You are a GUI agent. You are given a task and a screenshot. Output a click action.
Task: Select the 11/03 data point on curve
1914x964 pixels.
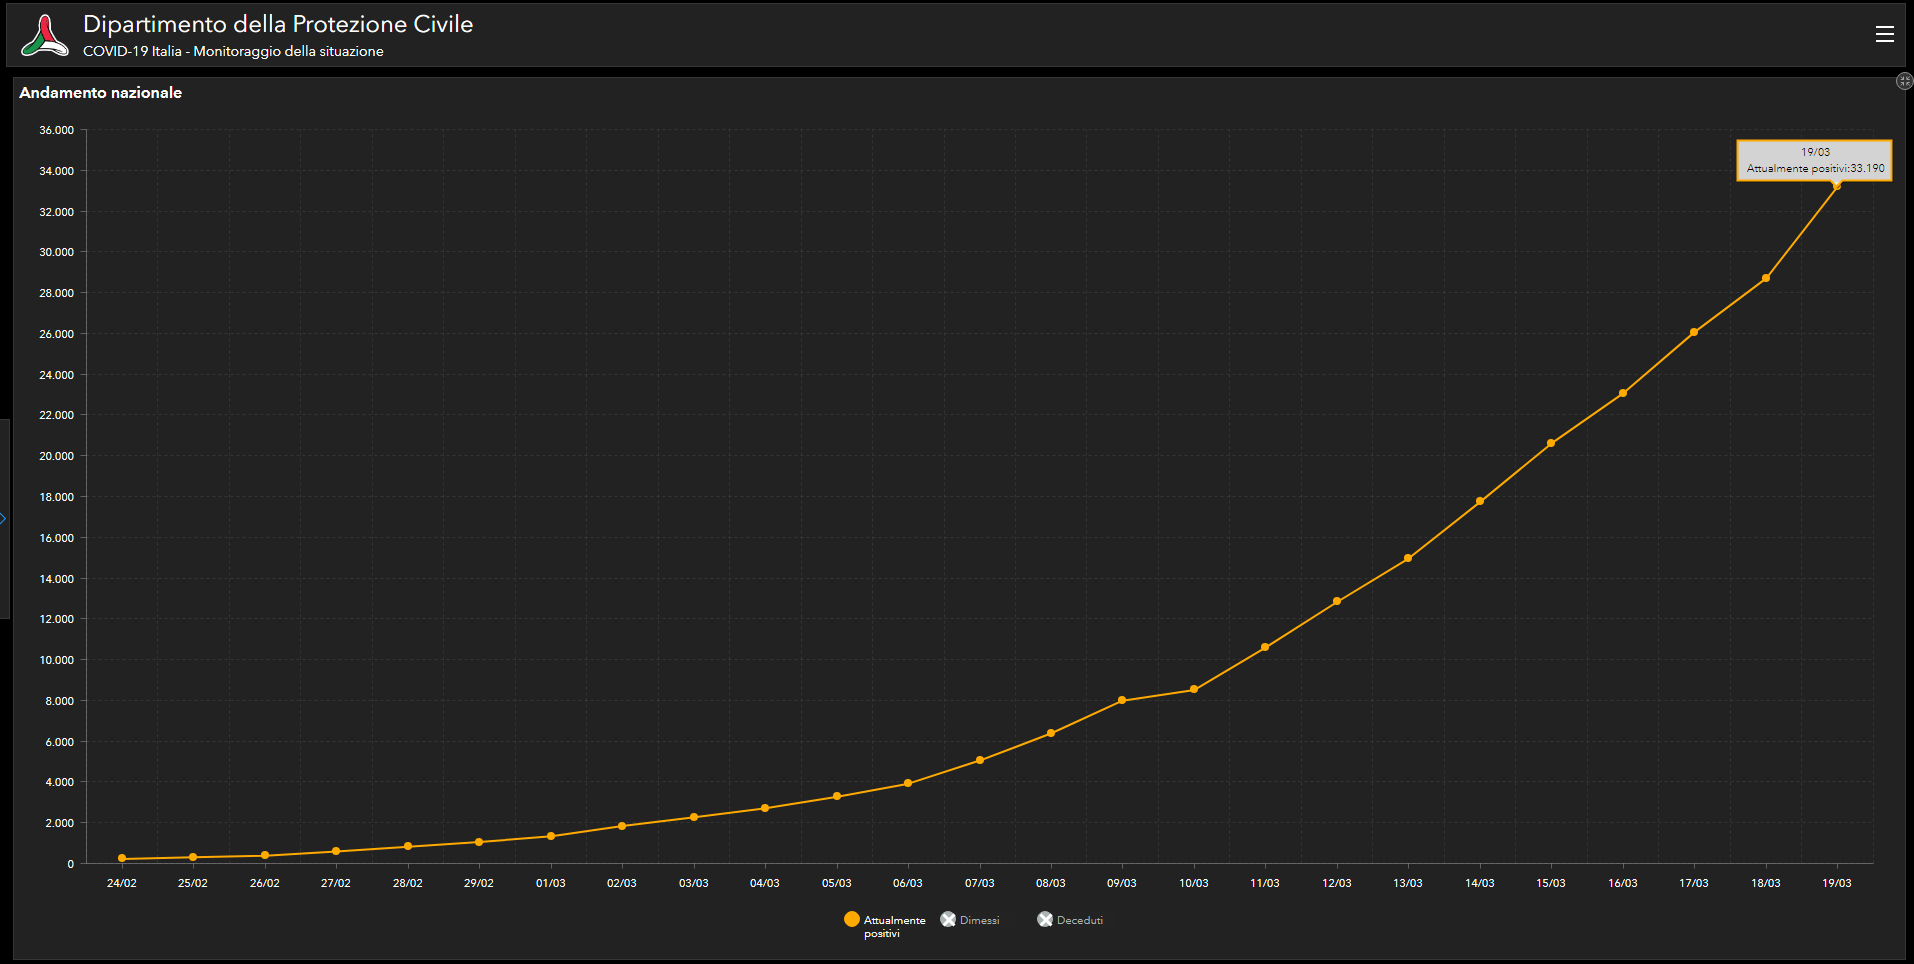click(1265, 647)
